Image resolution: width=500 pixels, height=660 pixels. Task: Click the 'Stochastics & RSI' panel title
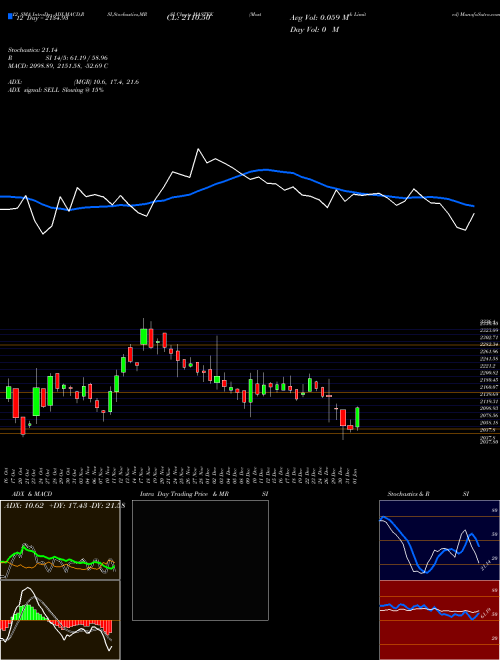coord(428,494)
